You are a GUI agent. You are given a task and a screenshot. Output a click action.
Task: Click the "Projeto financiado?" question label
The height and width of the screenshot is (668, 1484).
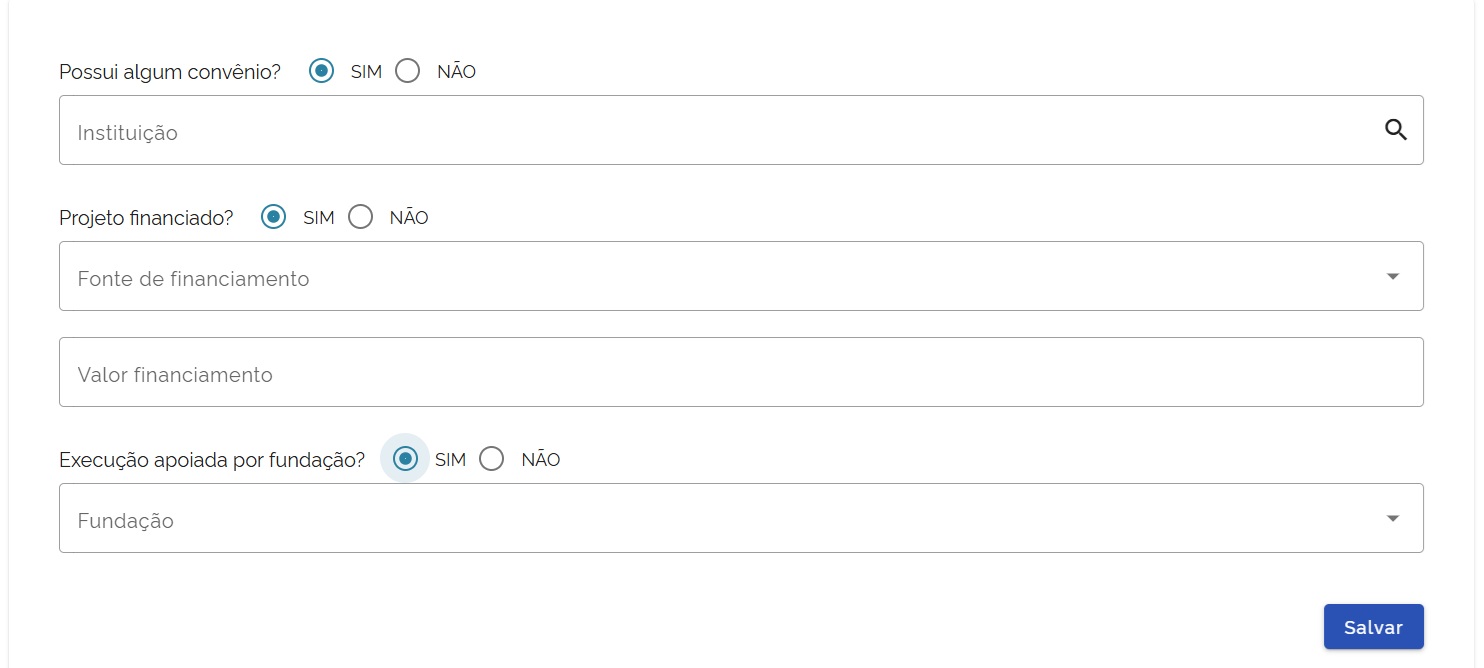click(146, 218)
